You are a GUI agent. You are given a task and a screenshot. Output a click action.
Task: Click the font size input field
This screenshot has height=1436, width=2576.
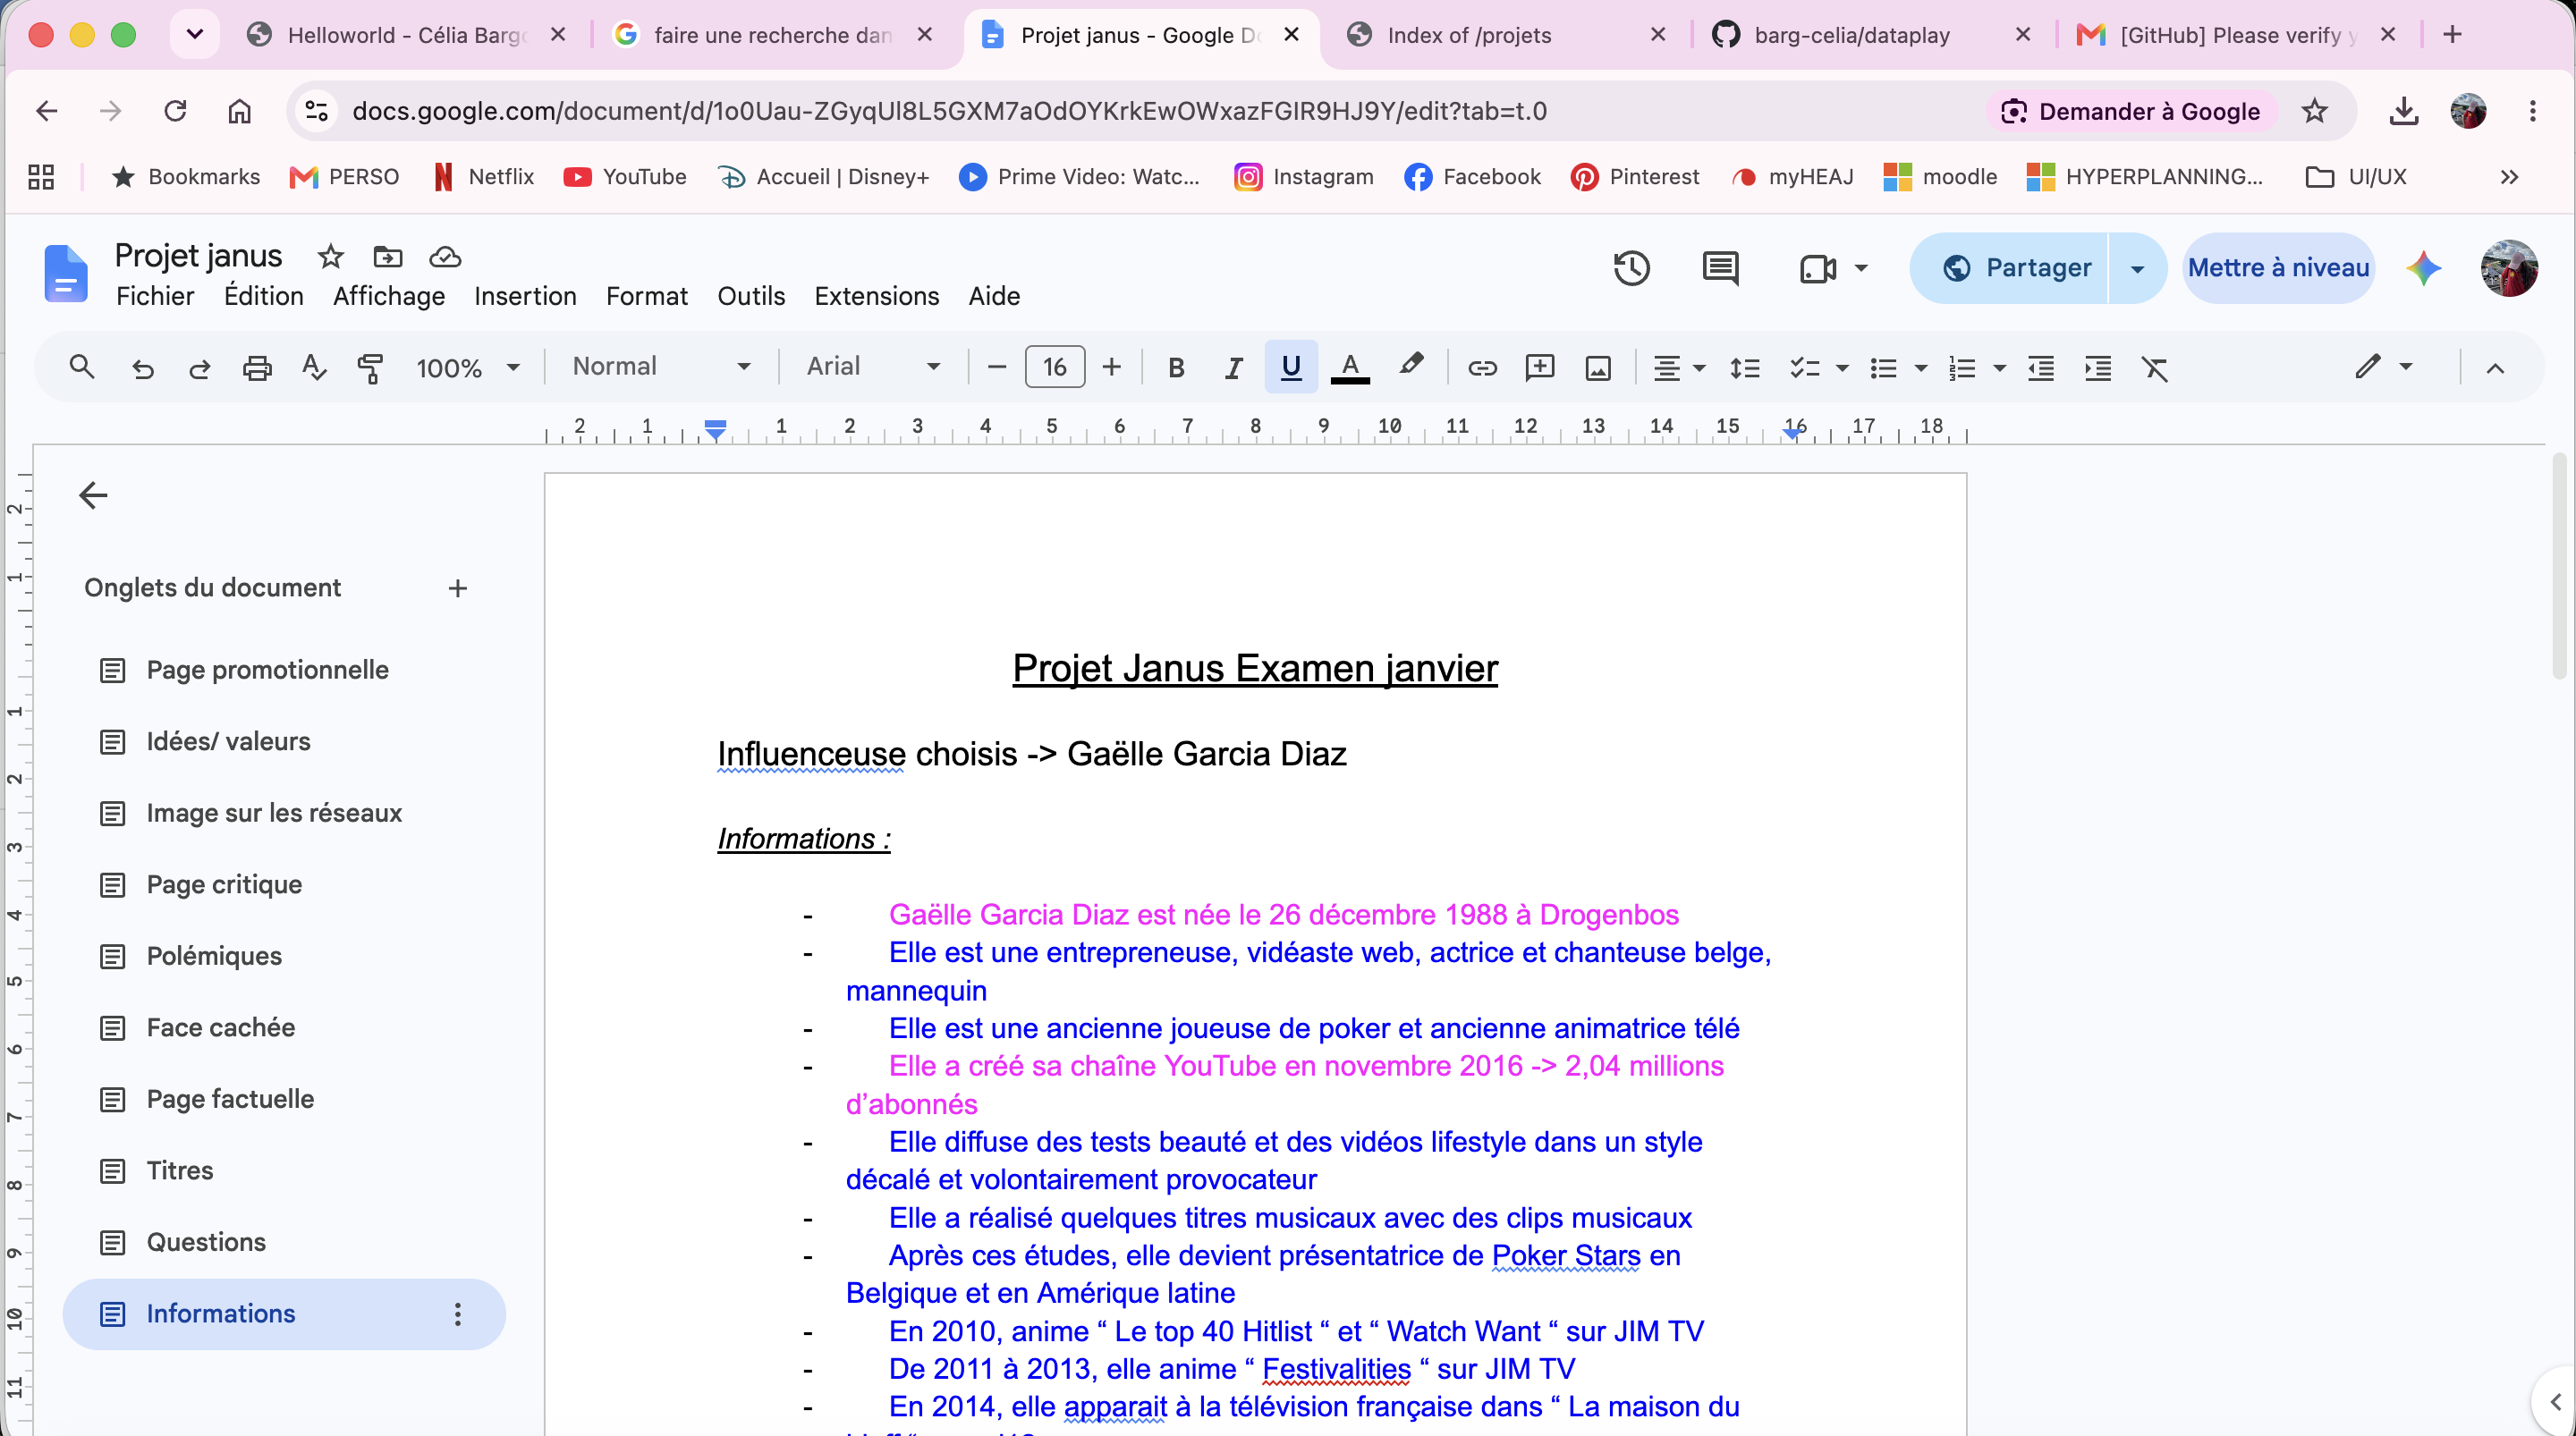1054,367
